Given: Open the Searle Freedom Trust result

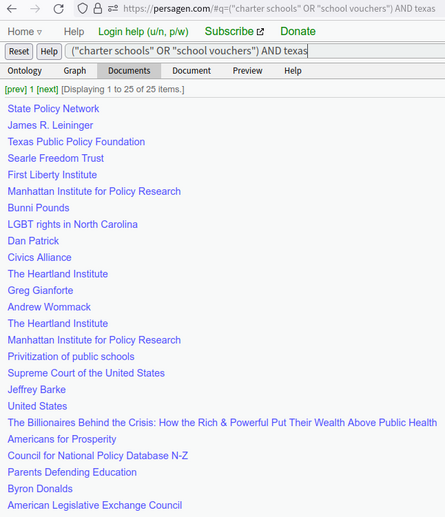Looking at the screenshot, I should (x=56, y=158).
